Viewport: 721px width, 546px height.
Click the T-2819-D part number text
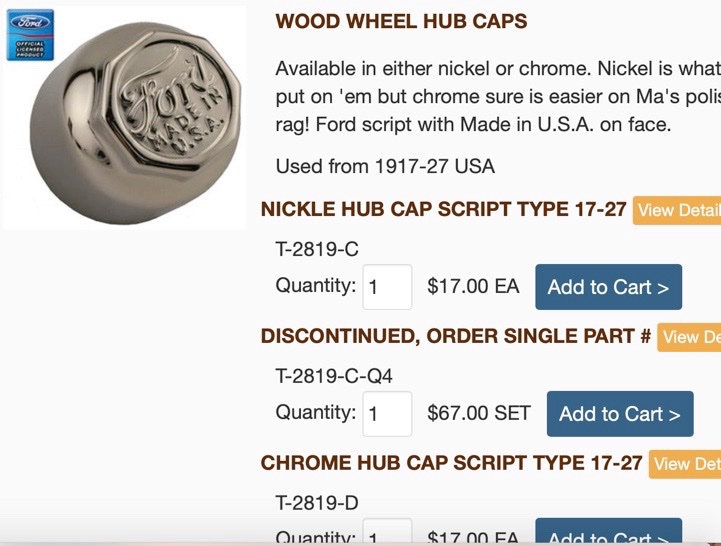316,503
